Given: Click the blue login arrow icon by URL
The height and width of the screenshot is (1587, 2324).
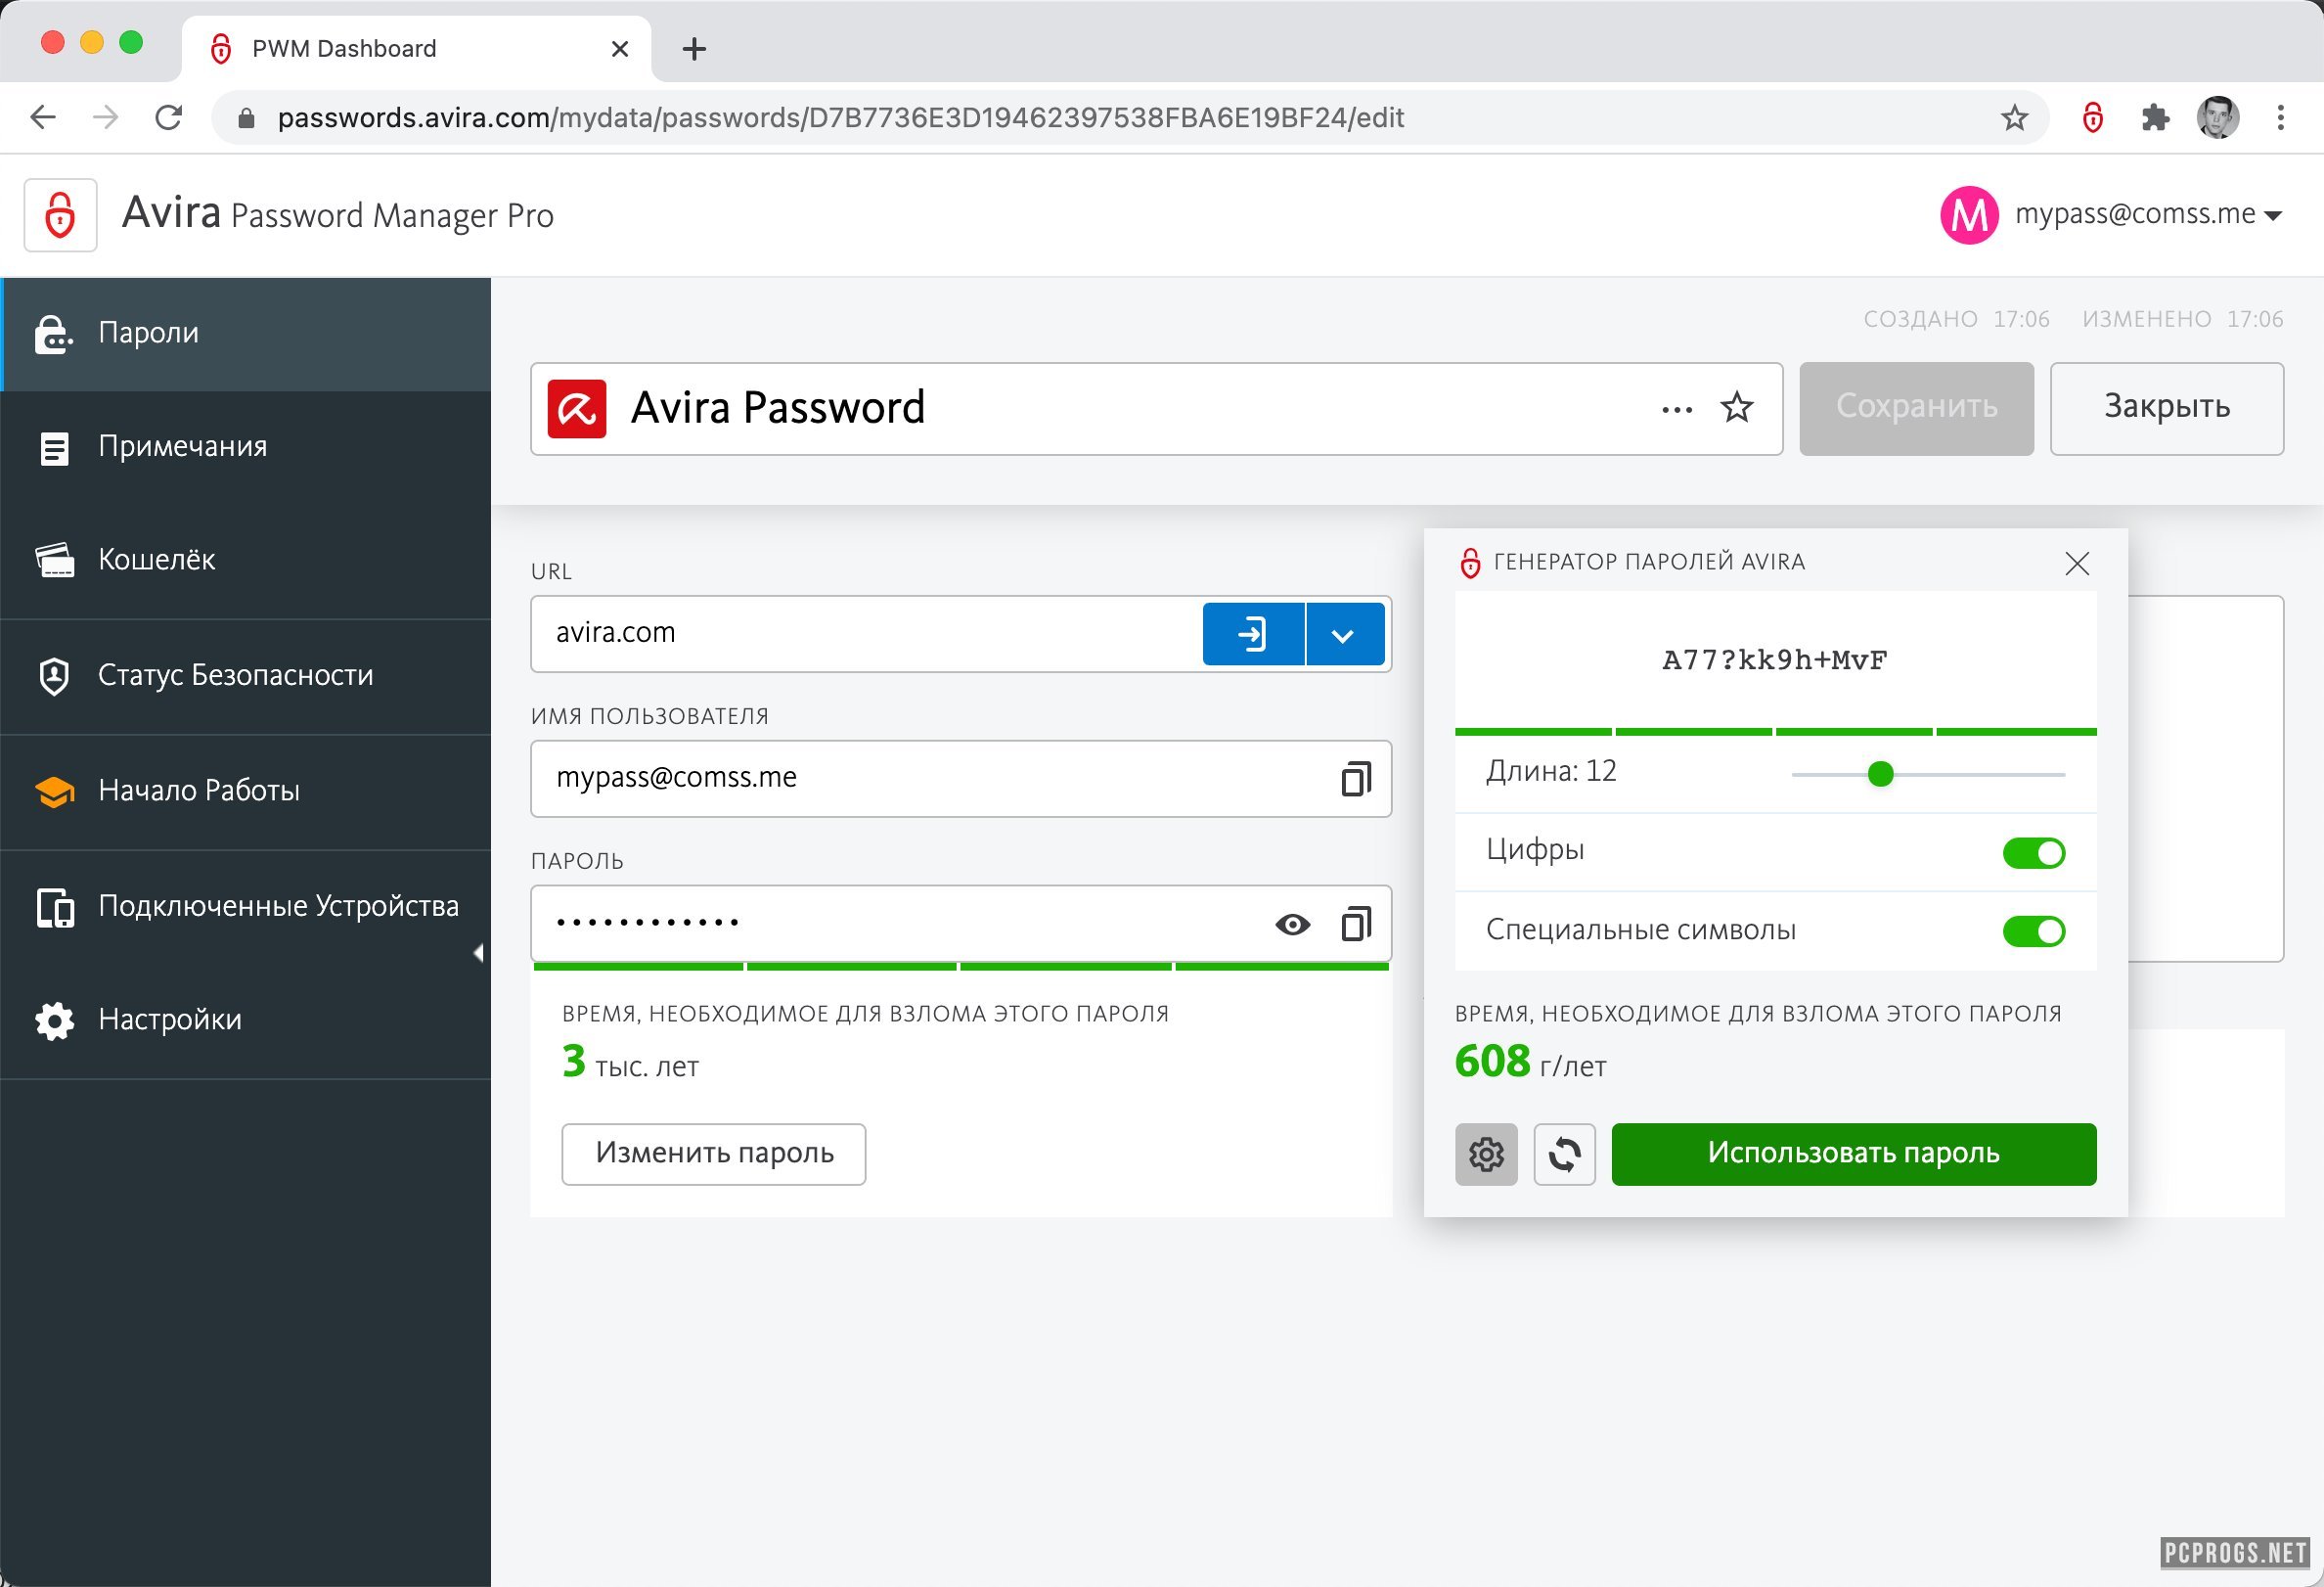Looking at the screenshot, I should 1252,634.
